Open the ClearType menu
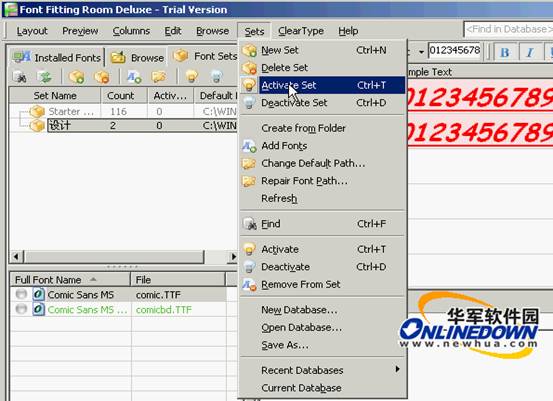553x401 pixels. [x=301, y=31]
